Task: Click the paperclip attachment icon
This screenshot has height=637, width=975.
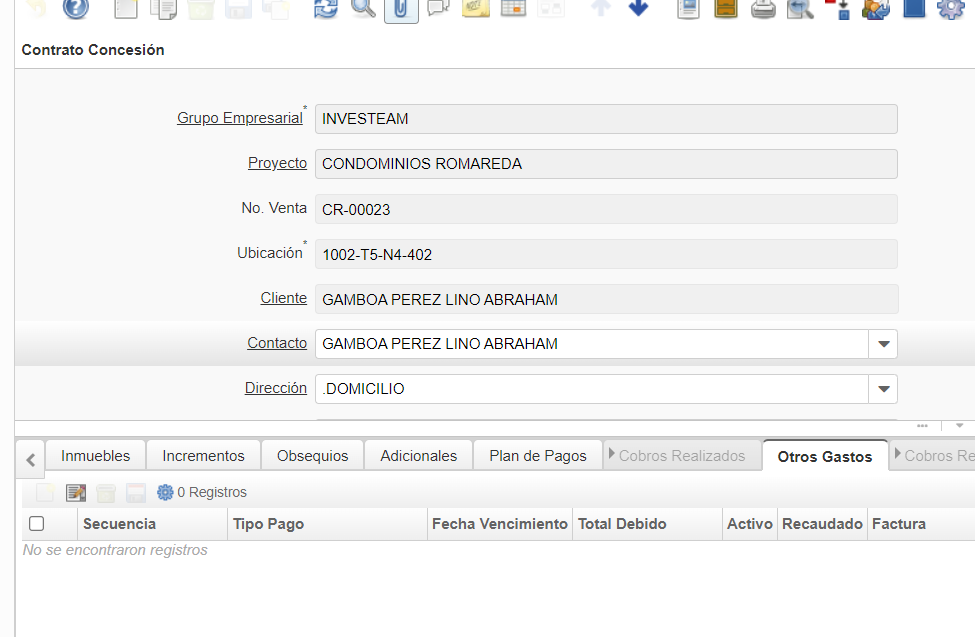Action: tap(401, 9)
